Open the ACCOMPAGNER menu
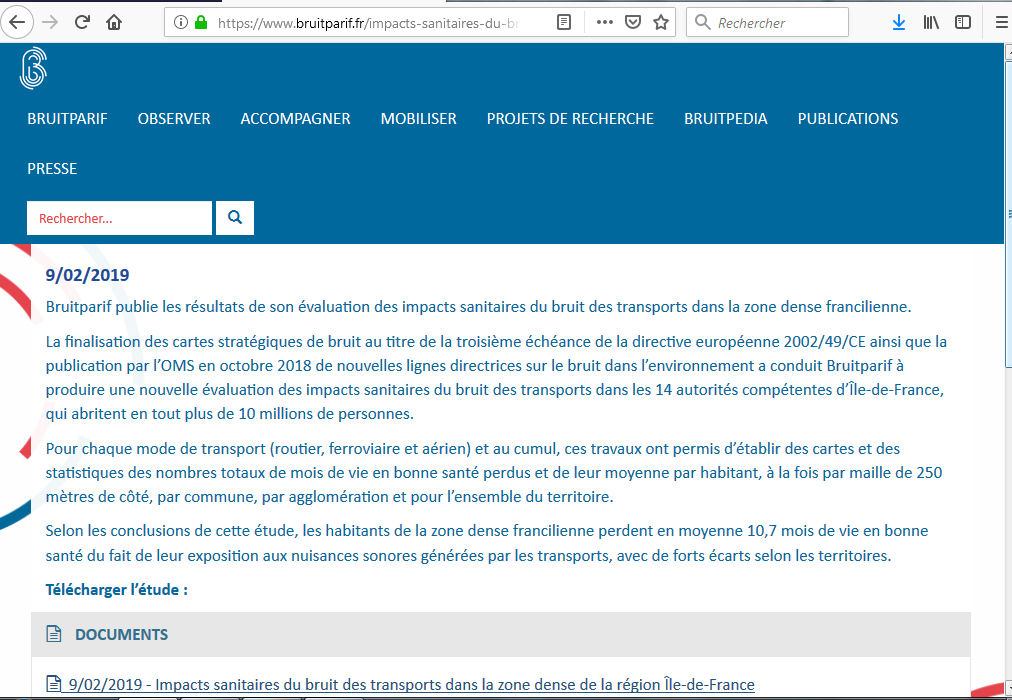Screen dimensions: 1012x700 tap(296, 119)
